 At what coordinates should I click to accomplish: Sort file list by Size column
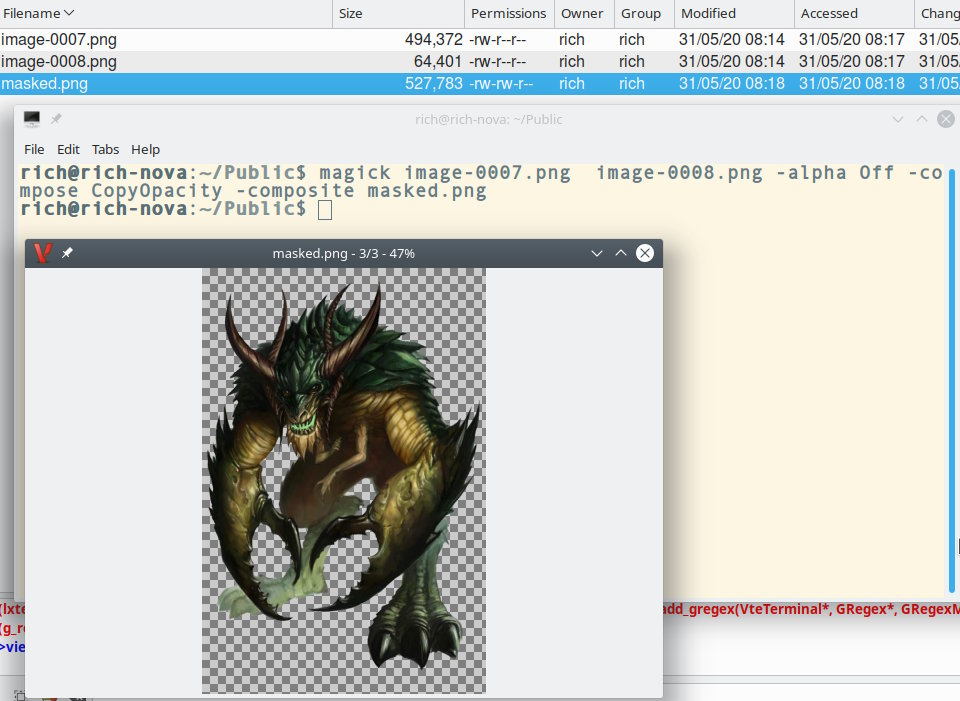(398, 13)
